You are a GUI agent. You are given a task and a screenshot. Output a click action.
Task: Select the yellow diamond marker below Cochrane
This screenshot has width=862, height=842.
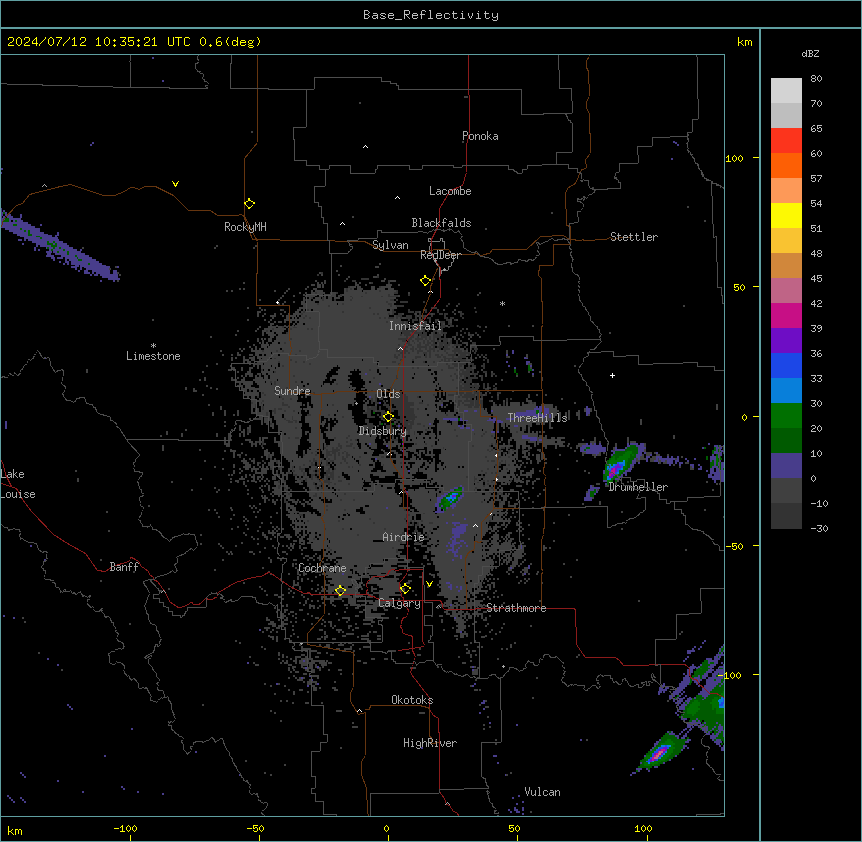pyautogui.click(x=340, y=590)
